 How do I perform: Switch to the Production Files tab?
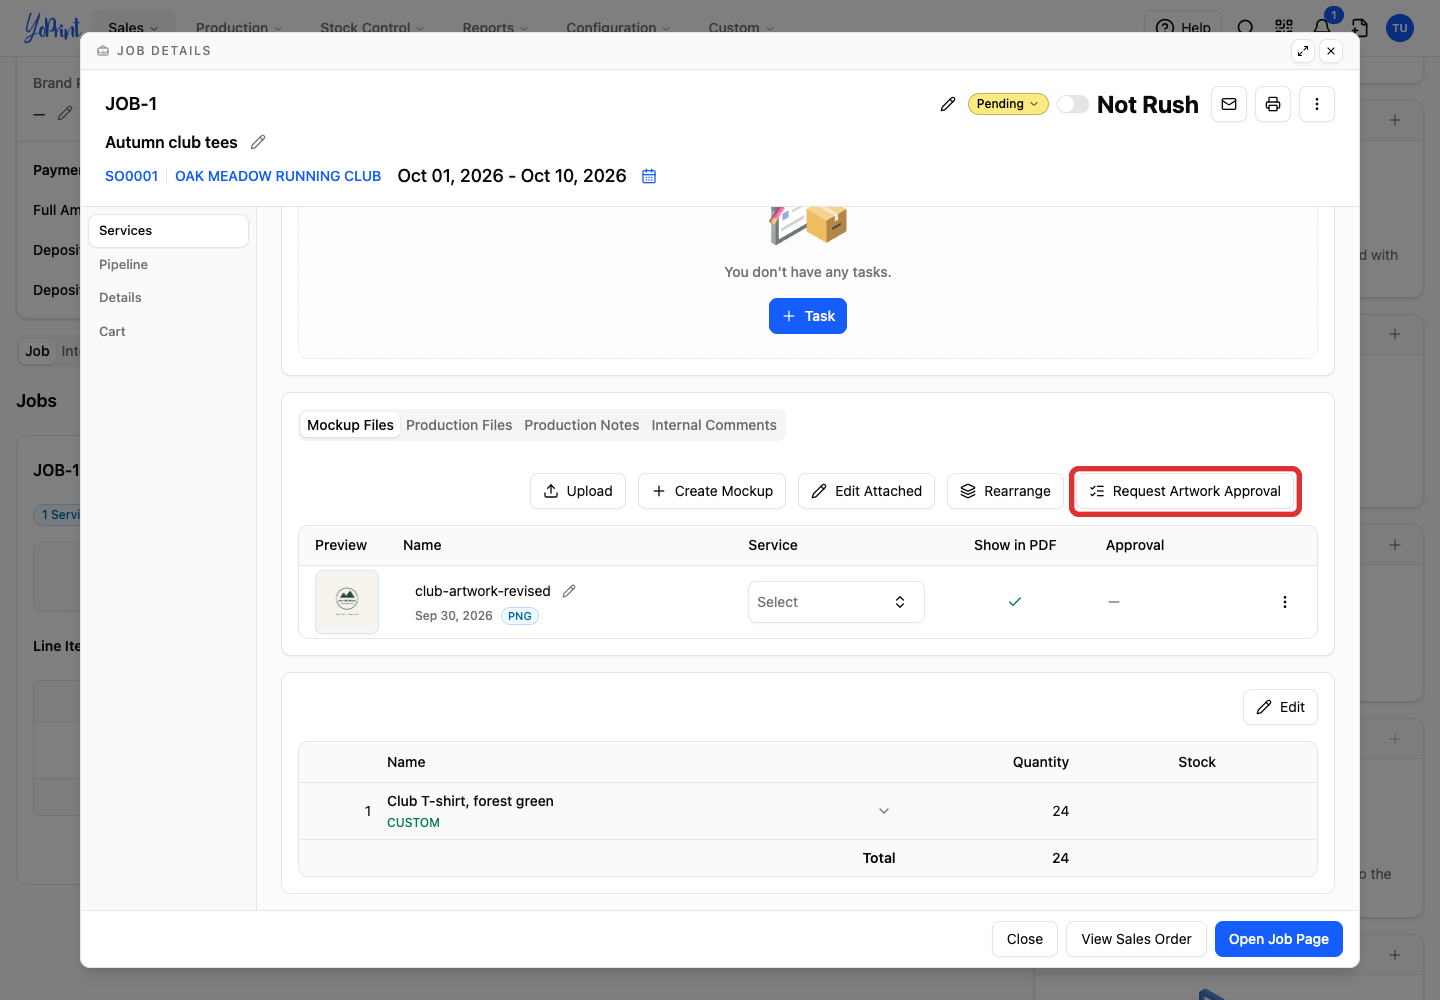pyautogui.click(x=459, y=425)
